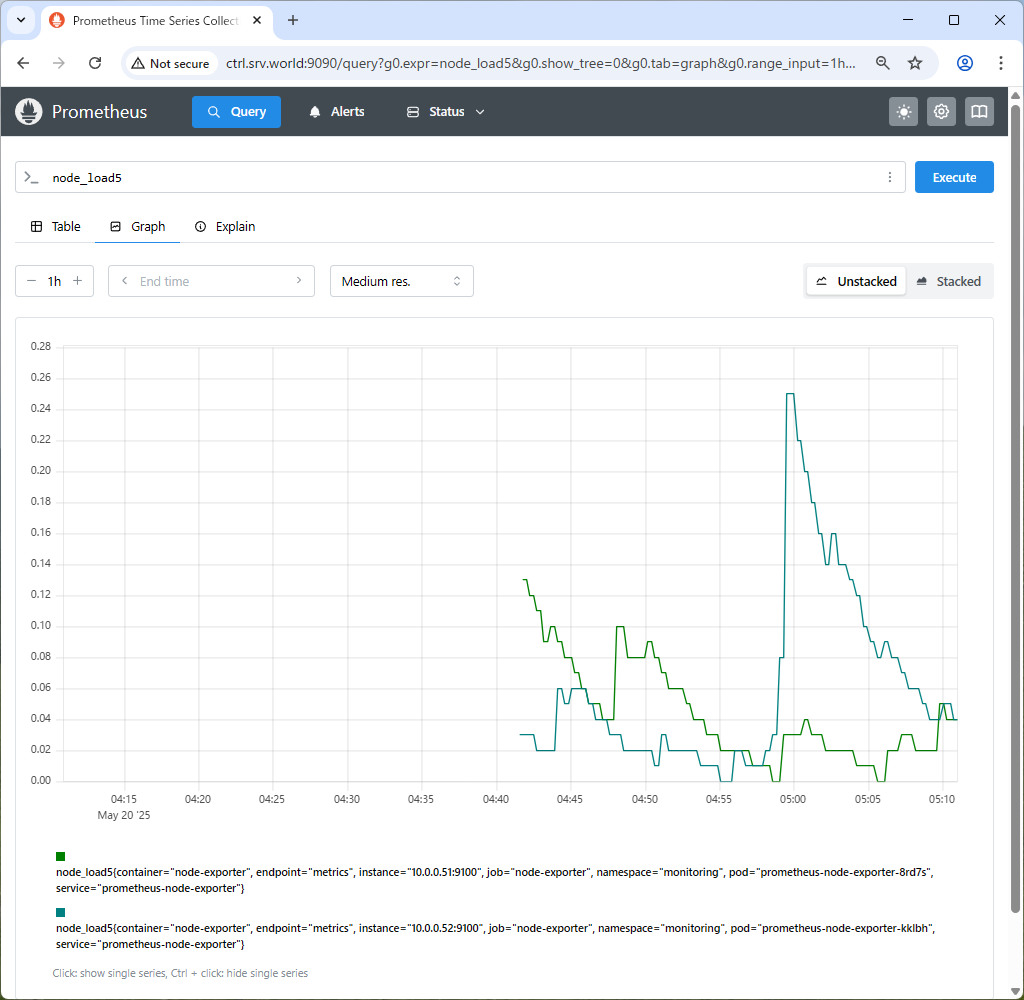Click the Not secure site info badge
Viewport: 1024px width, 1000px height.
(x=170, y=63)
